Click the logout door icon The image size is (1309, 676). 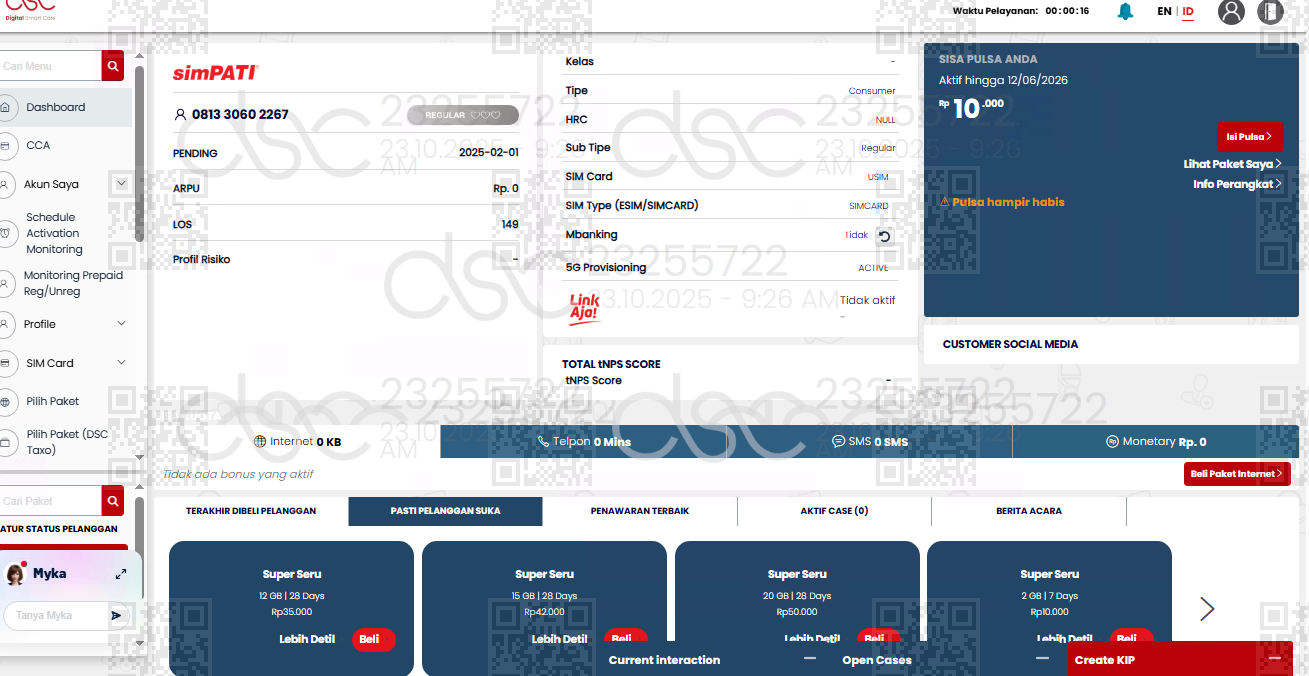(1269, 12)
